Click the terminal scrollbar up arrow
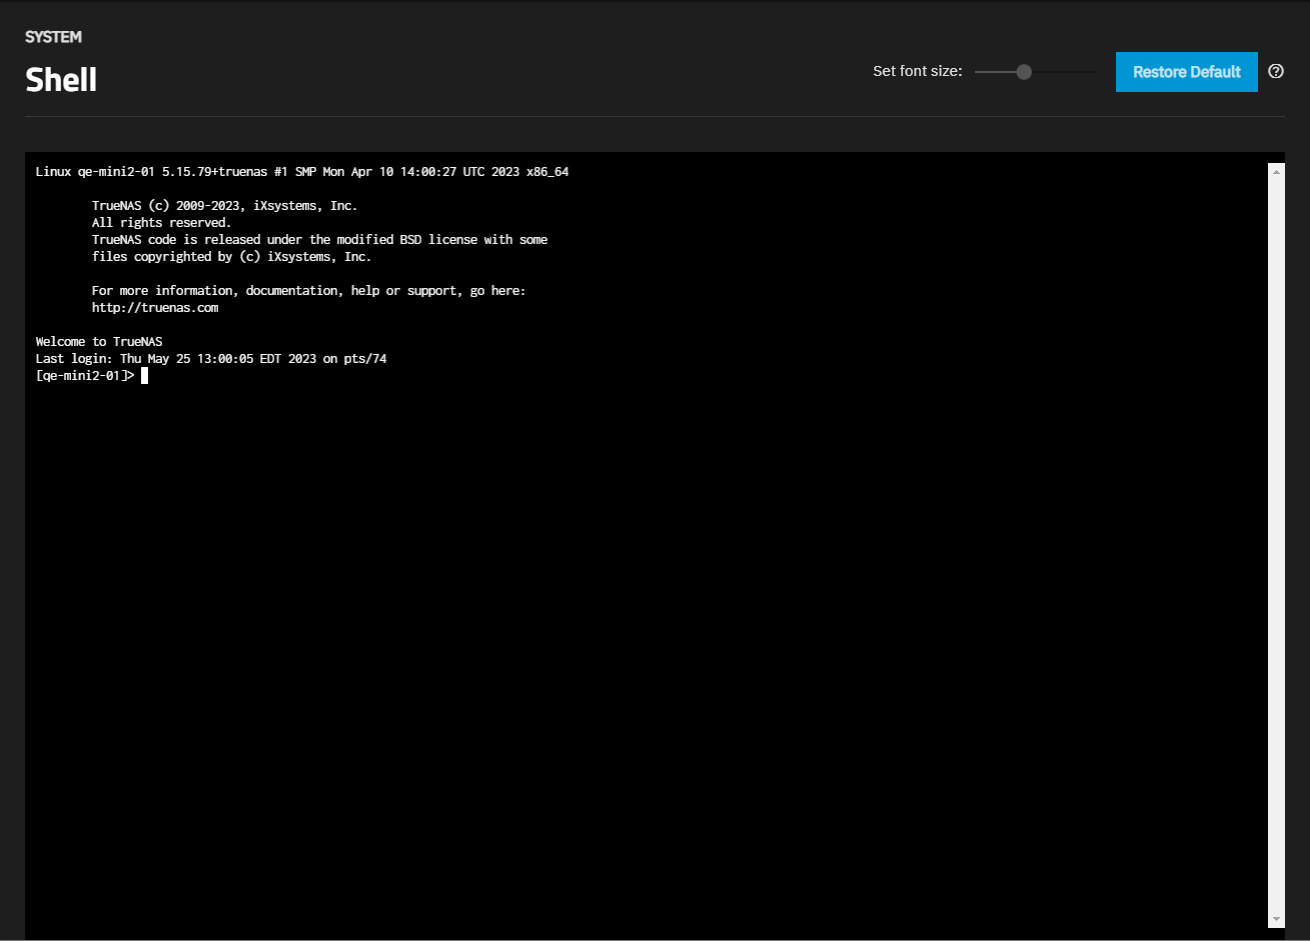The width and height of the screenshot is (1310, 941). click(1276, 172)
